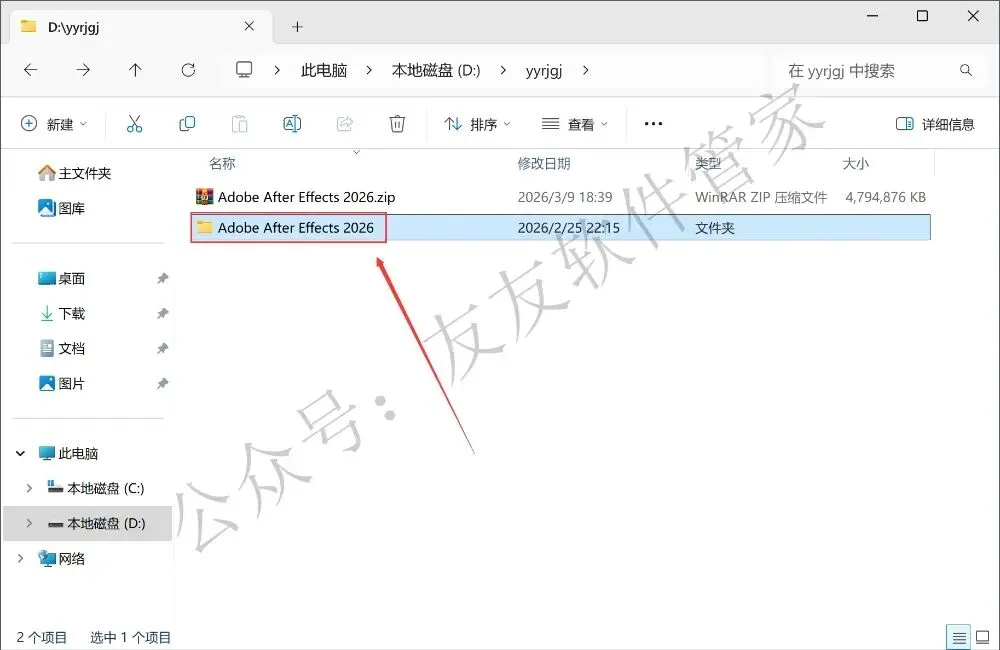Image resolution: width=1000 pixels, height=650 pixels.
Task: Select 此电脑 in the navigation tree
Action: [68, 454]
